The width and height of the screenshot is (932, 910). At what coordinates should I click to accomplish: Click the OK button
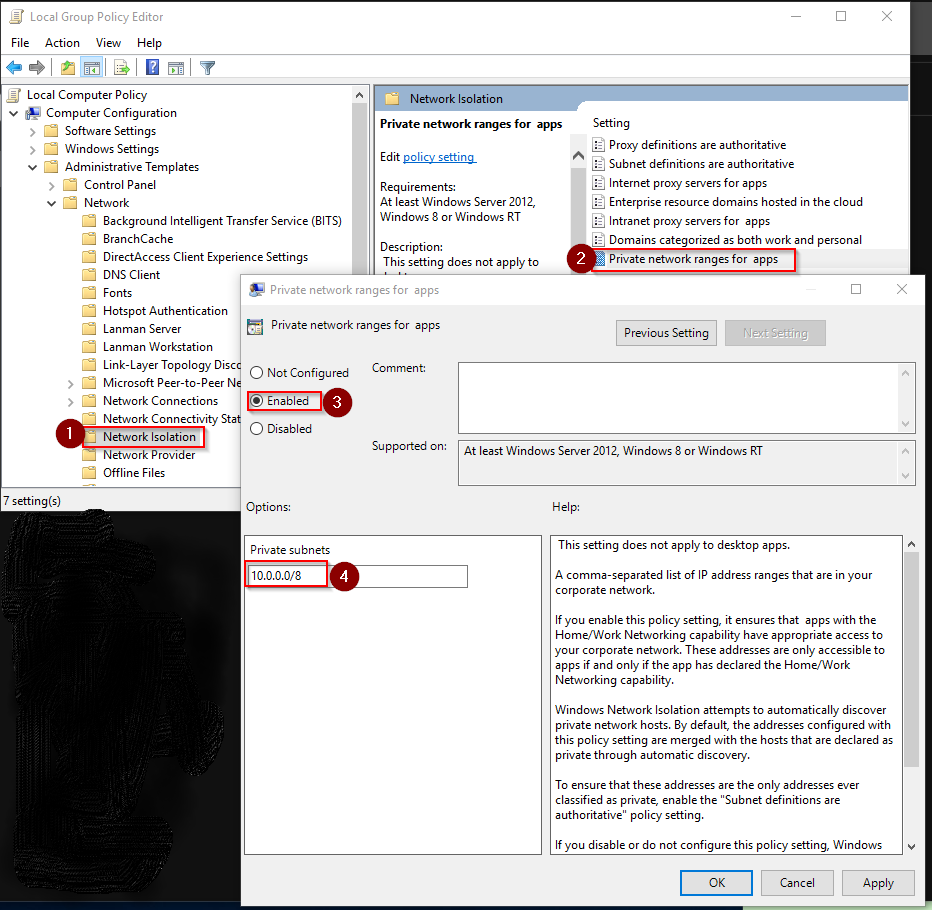tap(716, 883)
